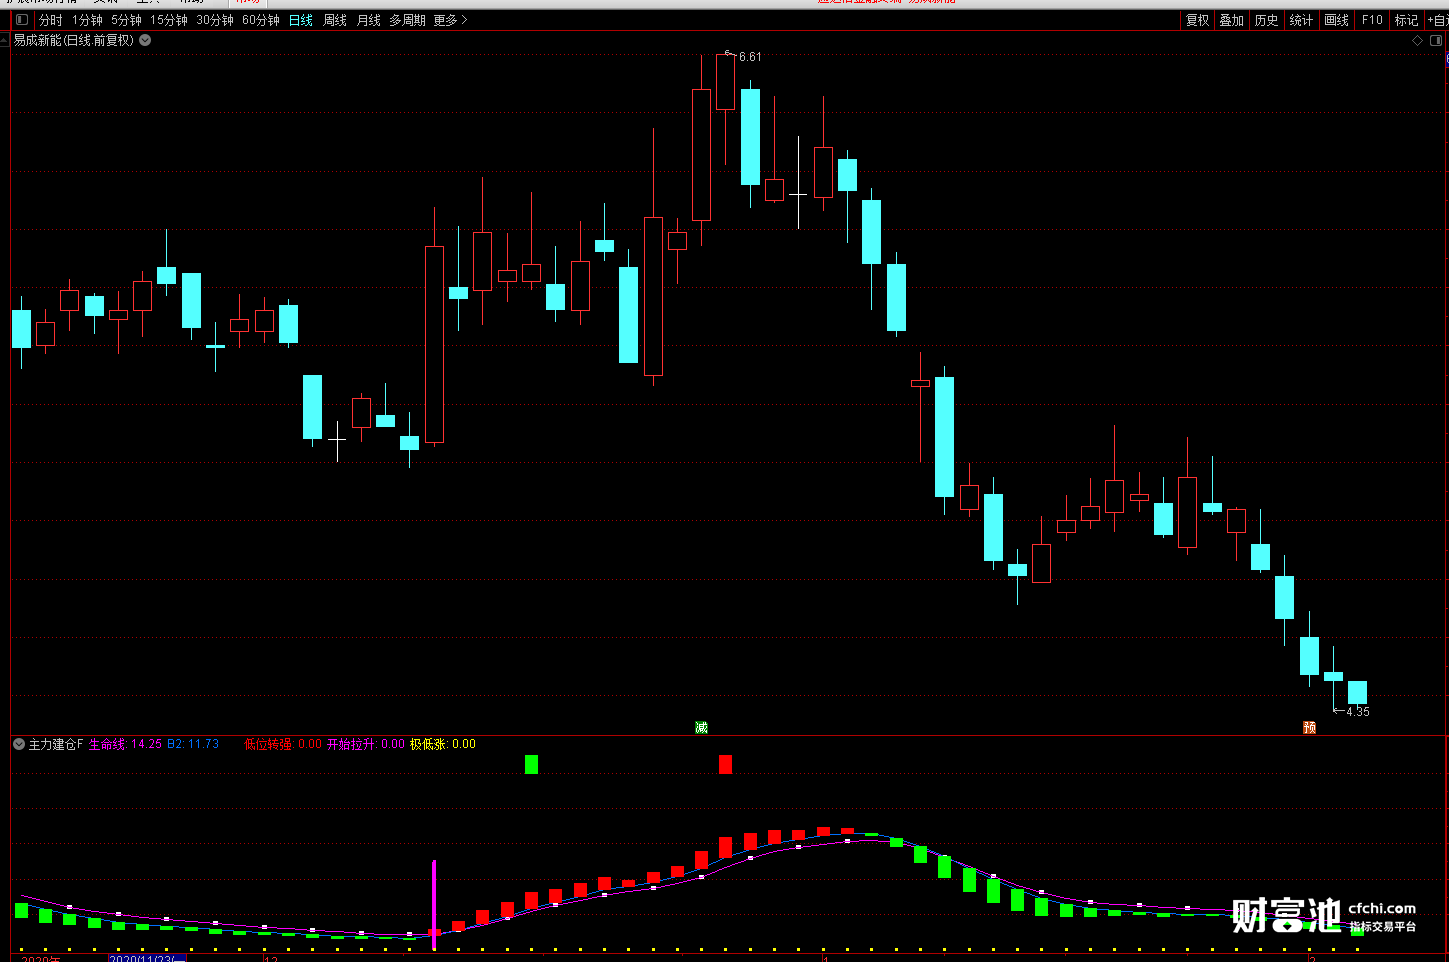Click the 低位转强 indicator label
Screen dimensions: 1449x962
pos(268,744)
